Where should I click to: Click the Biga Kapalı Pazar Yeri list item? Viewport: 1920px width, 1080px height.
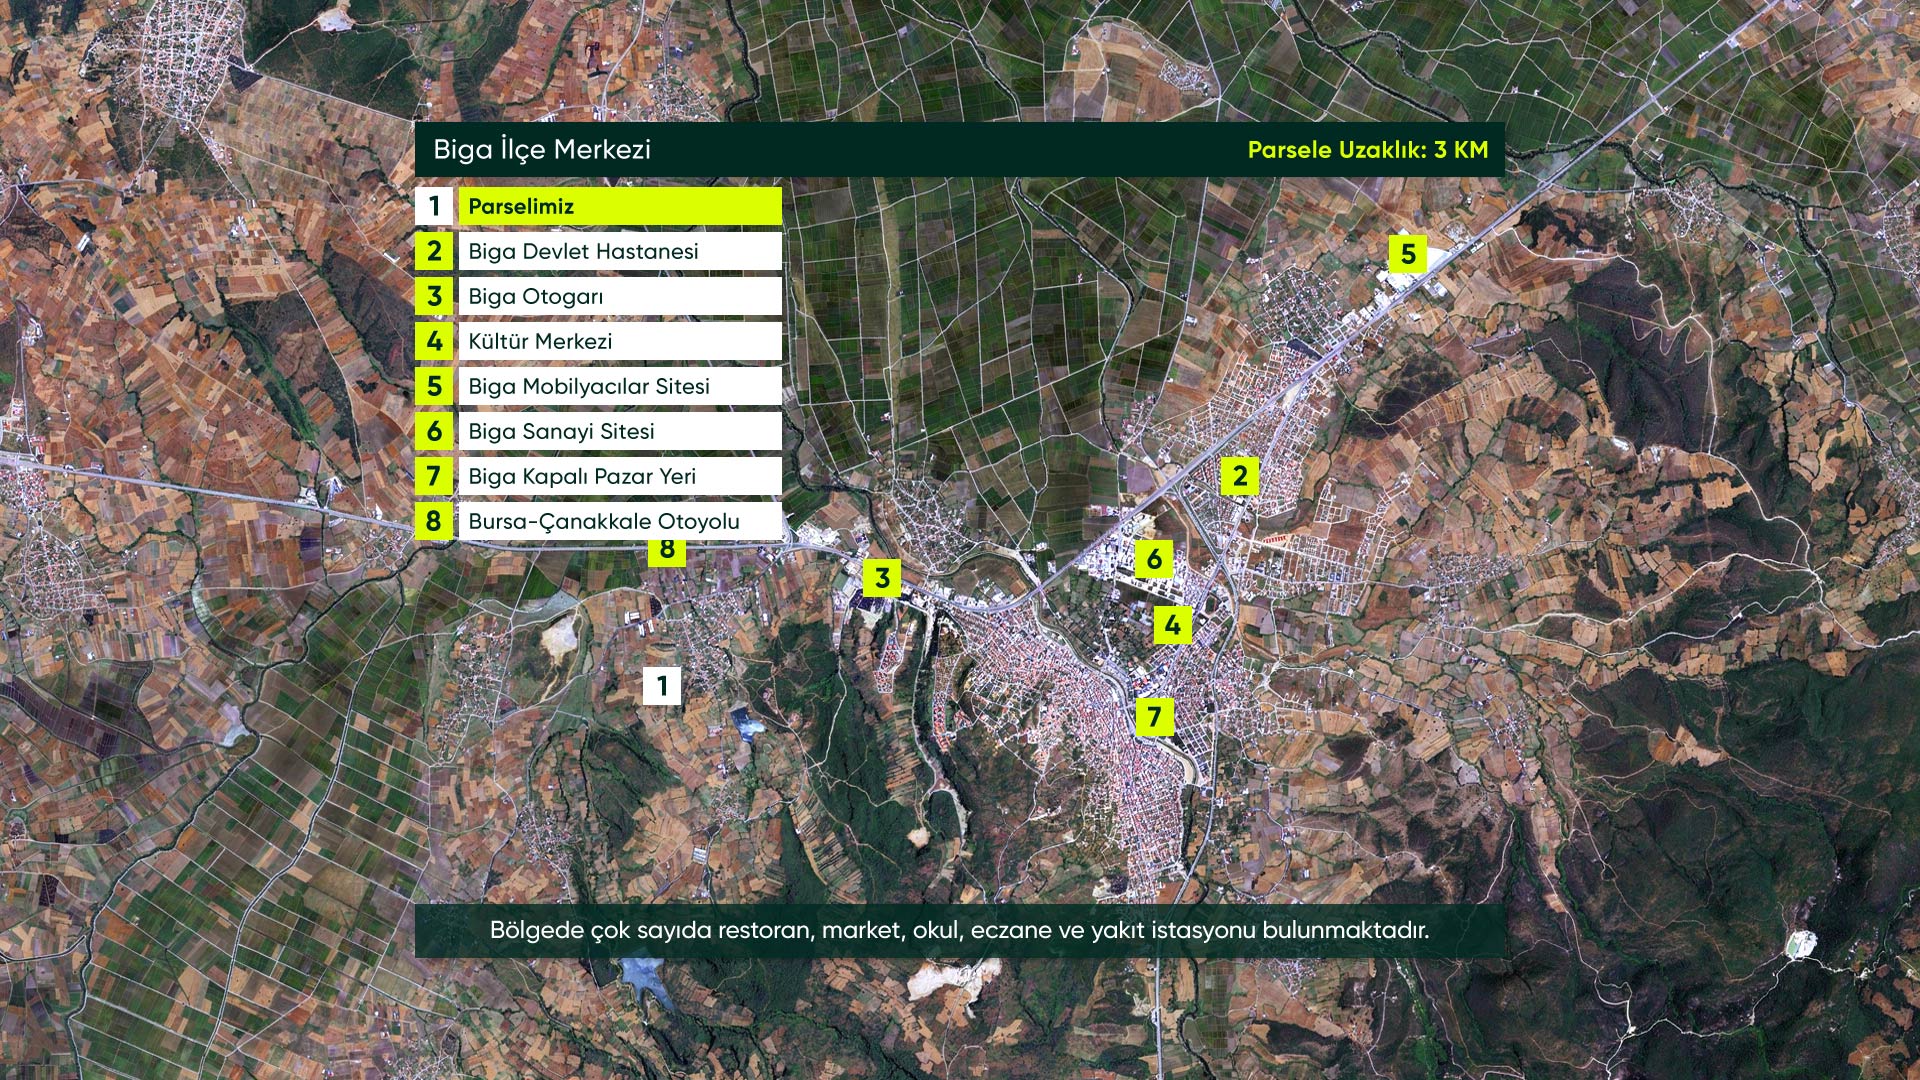(619, 477)
